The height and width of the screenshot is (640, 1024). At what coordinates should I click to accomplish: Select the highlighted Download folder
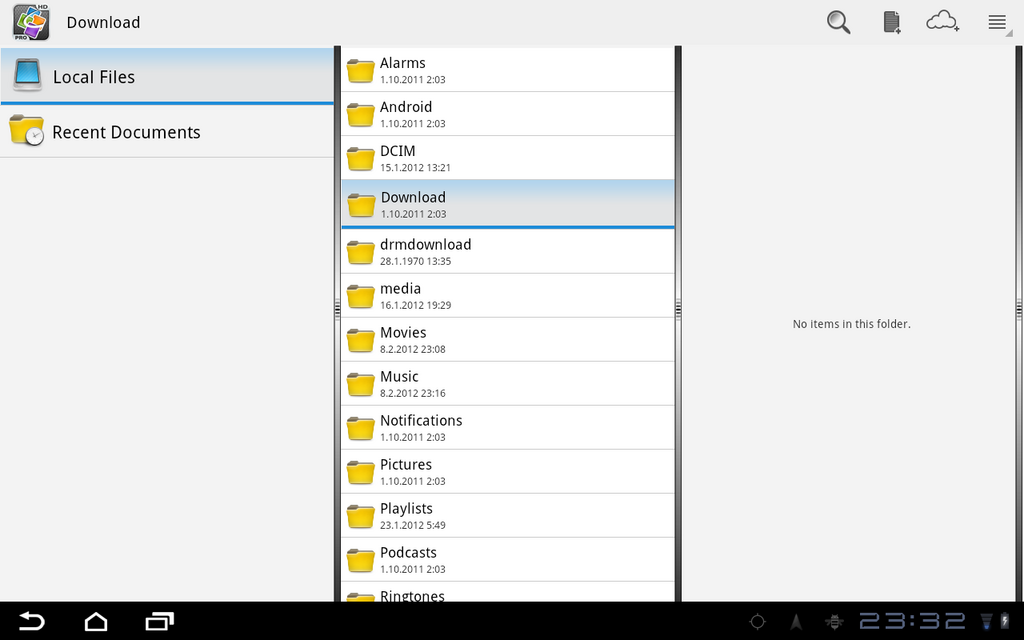pyautogui.click(x=508, y=204)
